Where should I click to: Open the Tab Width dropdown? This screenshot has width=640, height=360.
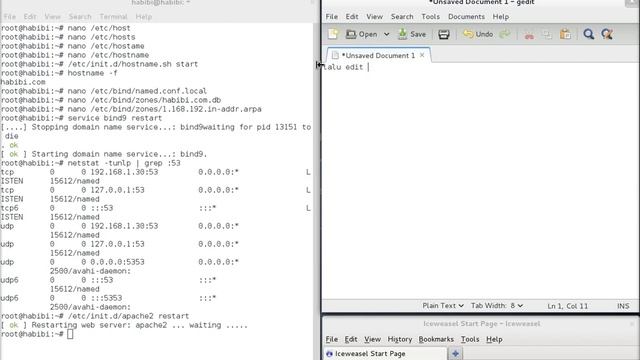point(497,306)
